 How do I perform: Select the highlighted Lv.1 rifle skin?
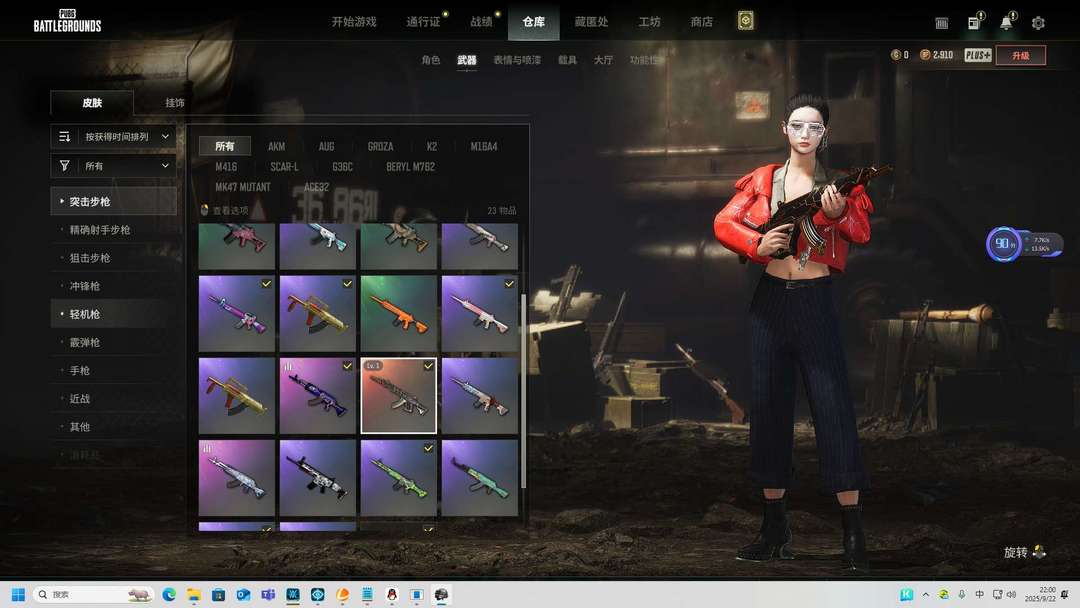coord(399,396)
